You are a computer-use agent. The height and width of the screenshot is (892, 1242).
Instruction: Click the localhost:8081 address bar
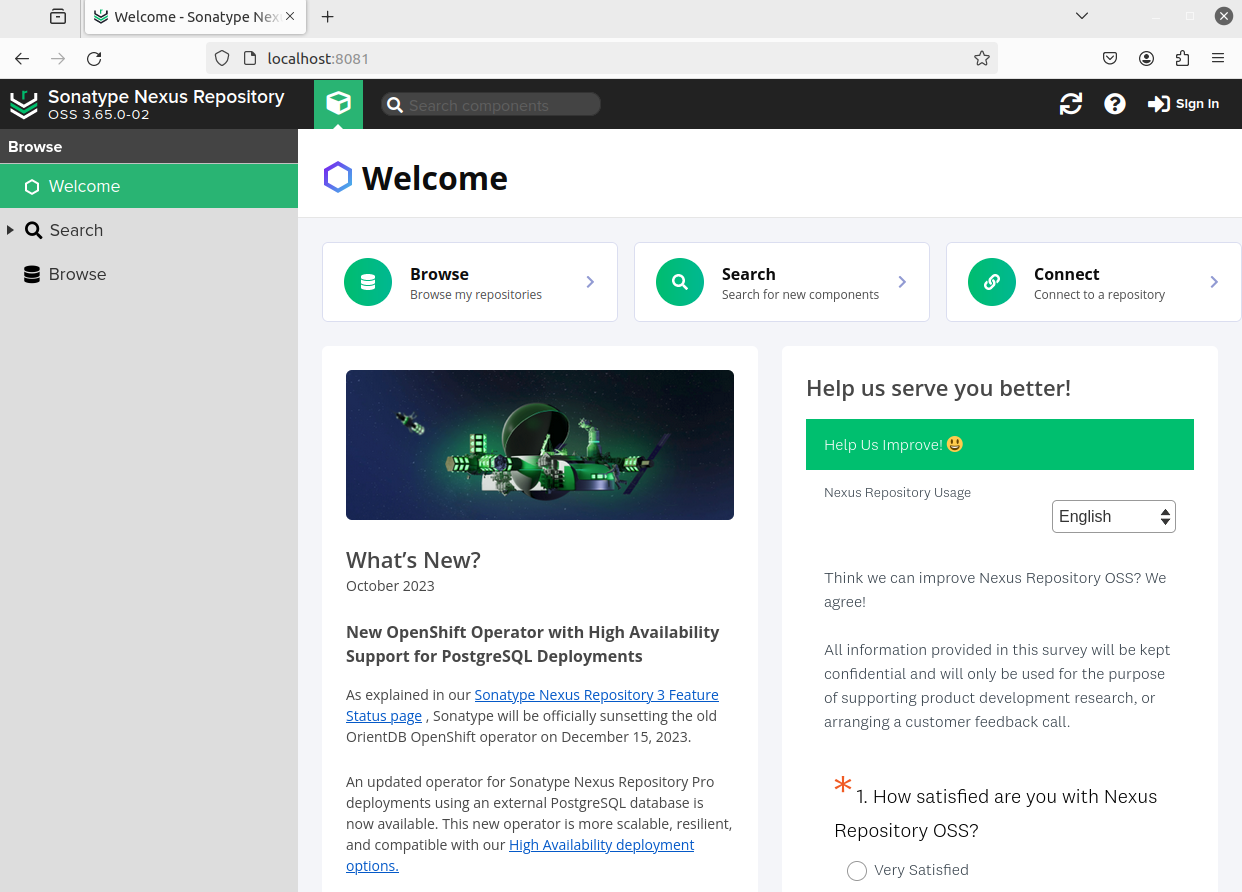(603, 58)
